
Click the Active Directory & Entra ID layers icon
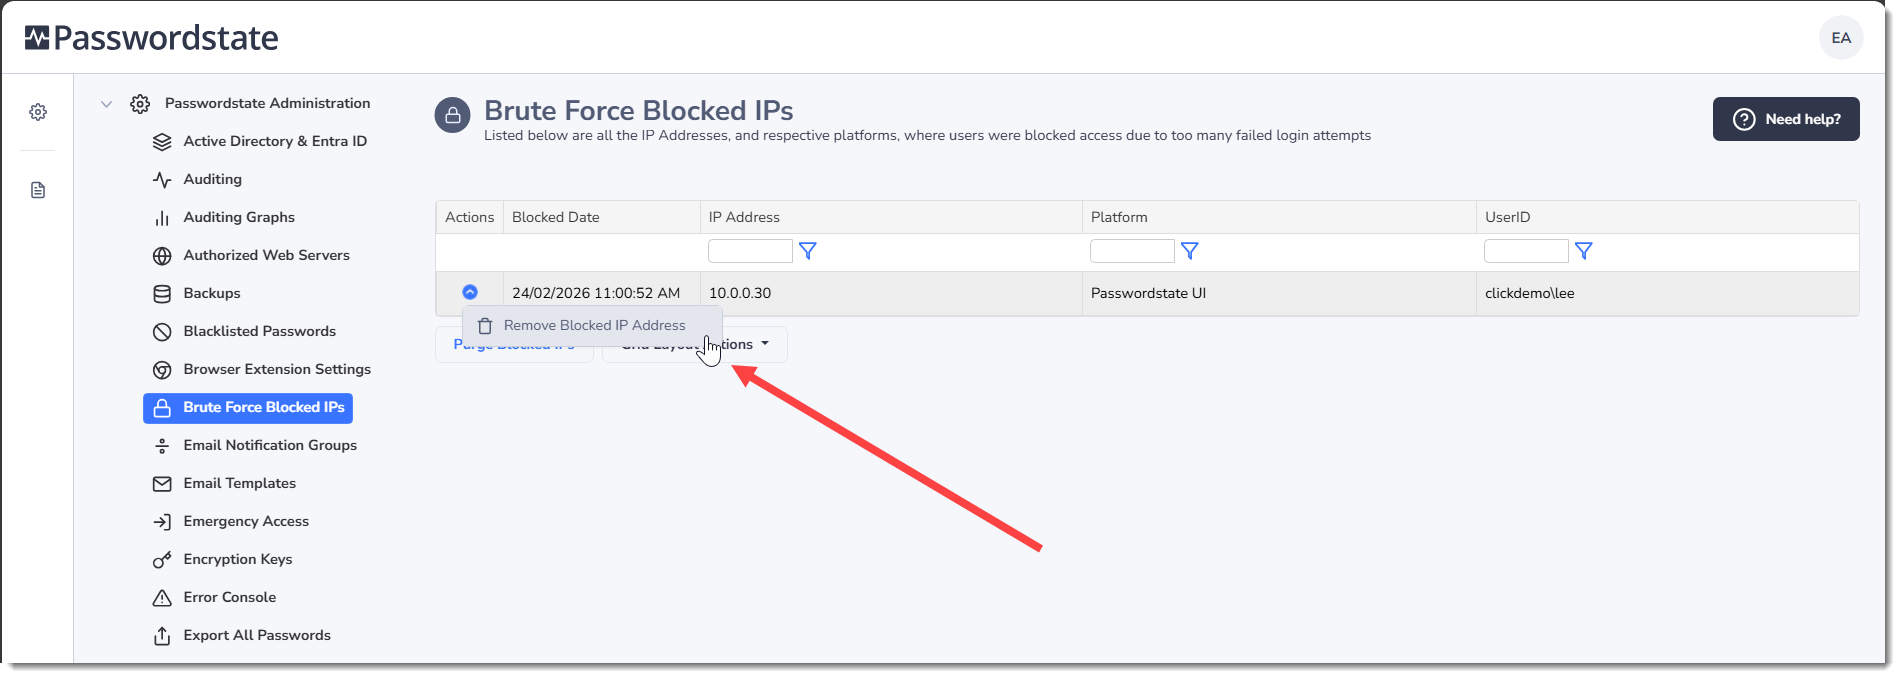click(162, 142)
